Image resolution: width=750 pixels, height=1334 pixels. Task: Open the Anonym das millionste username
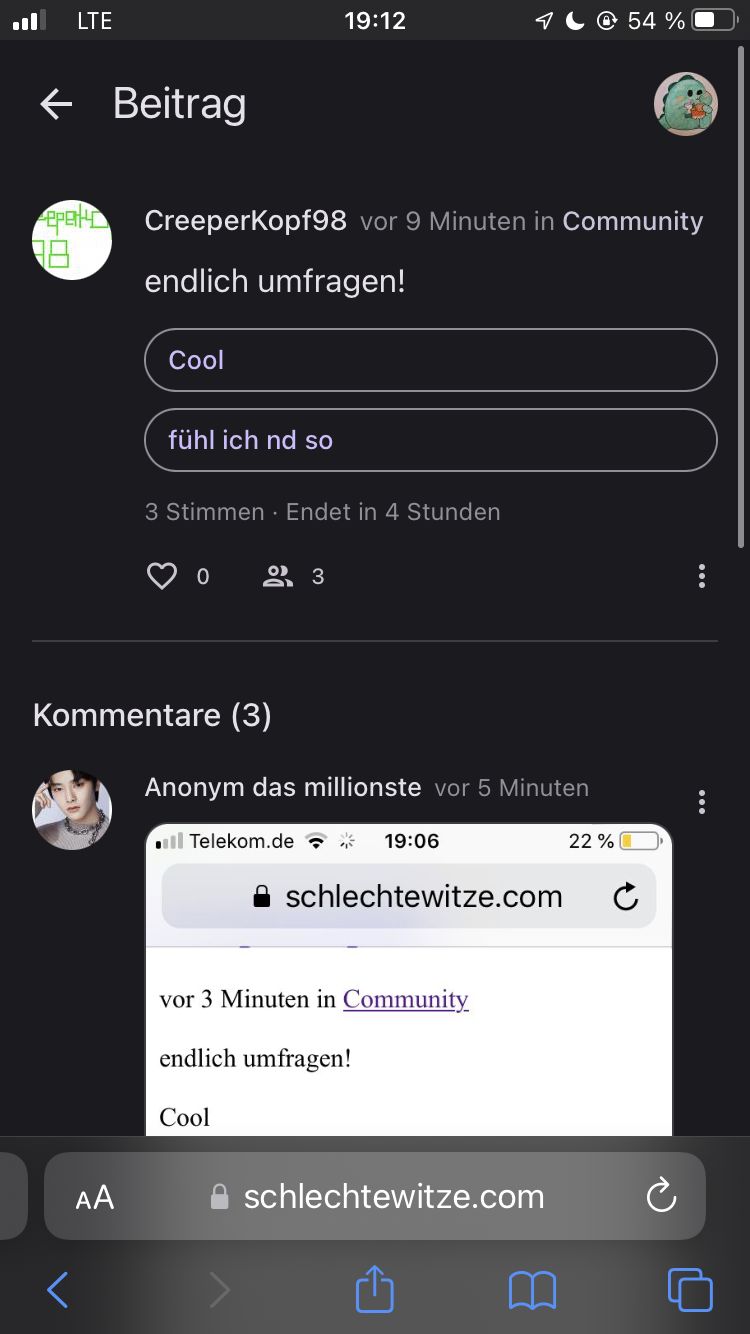pyautogui.click(x=283, y=788)
